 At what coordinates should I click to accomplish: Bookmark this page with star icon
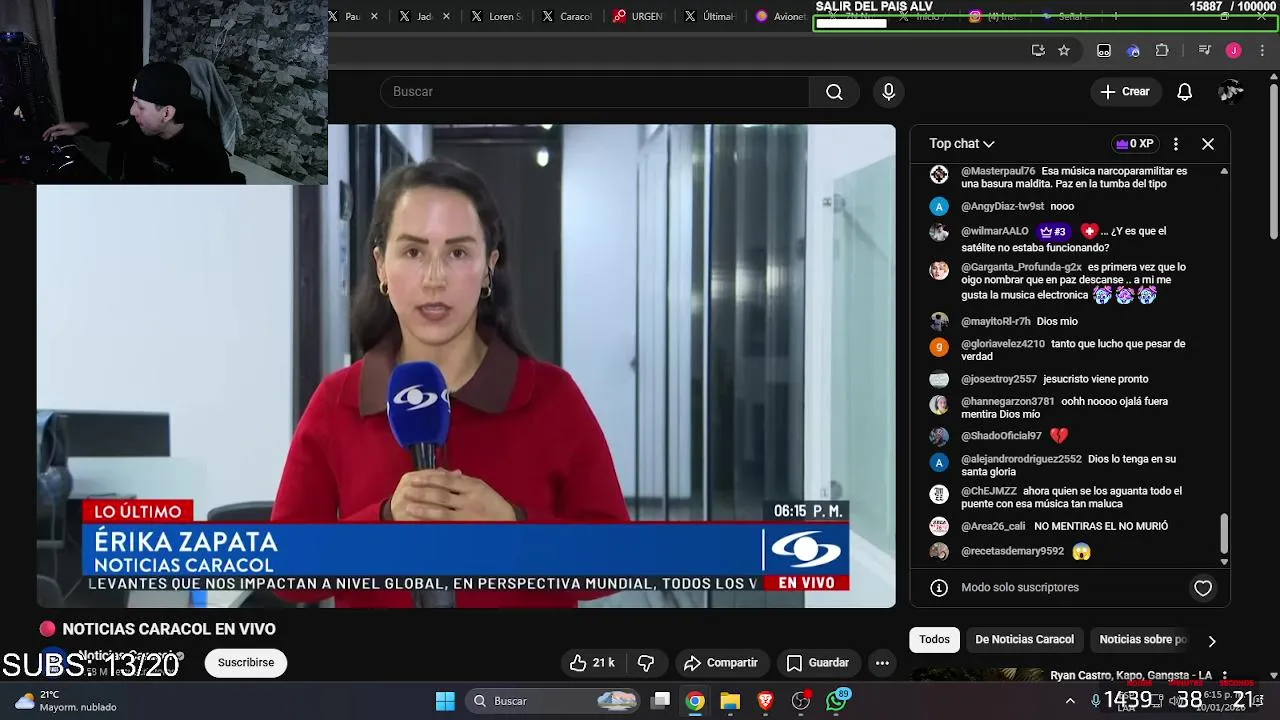(1064, 50)
